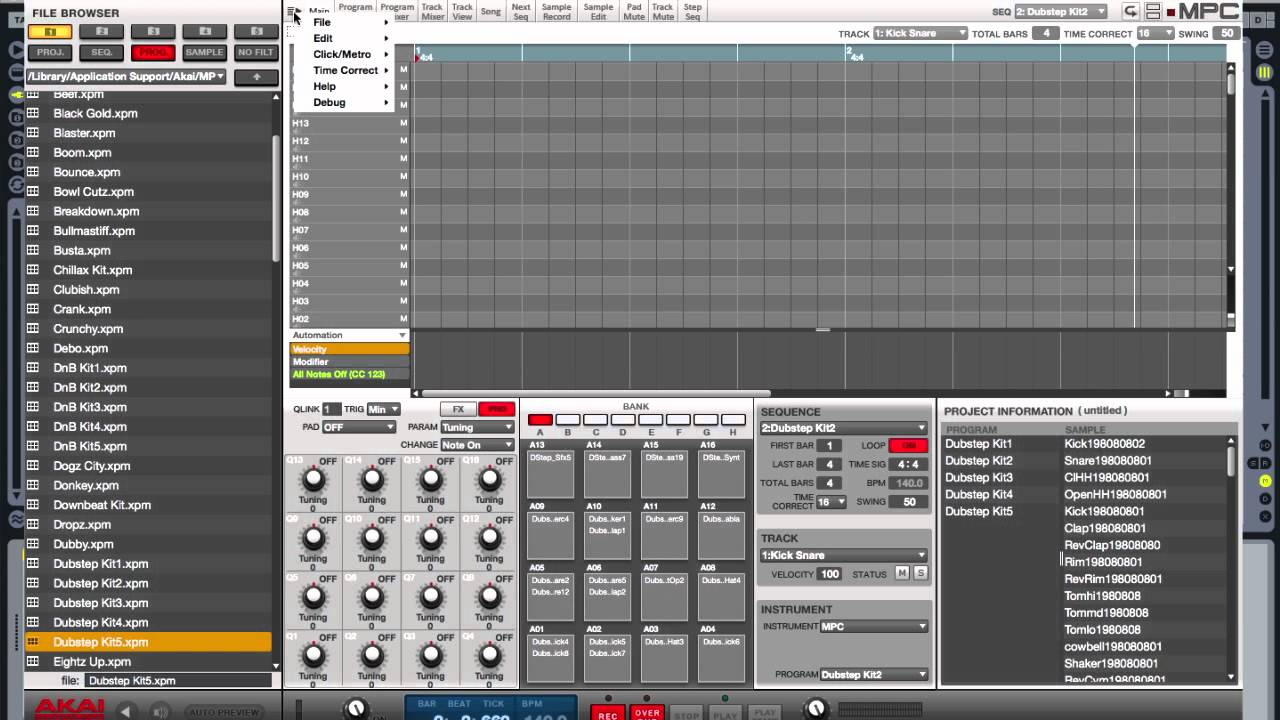Enable the PROG. file filter
The image size is (1280, 720).
pos(153,53)
